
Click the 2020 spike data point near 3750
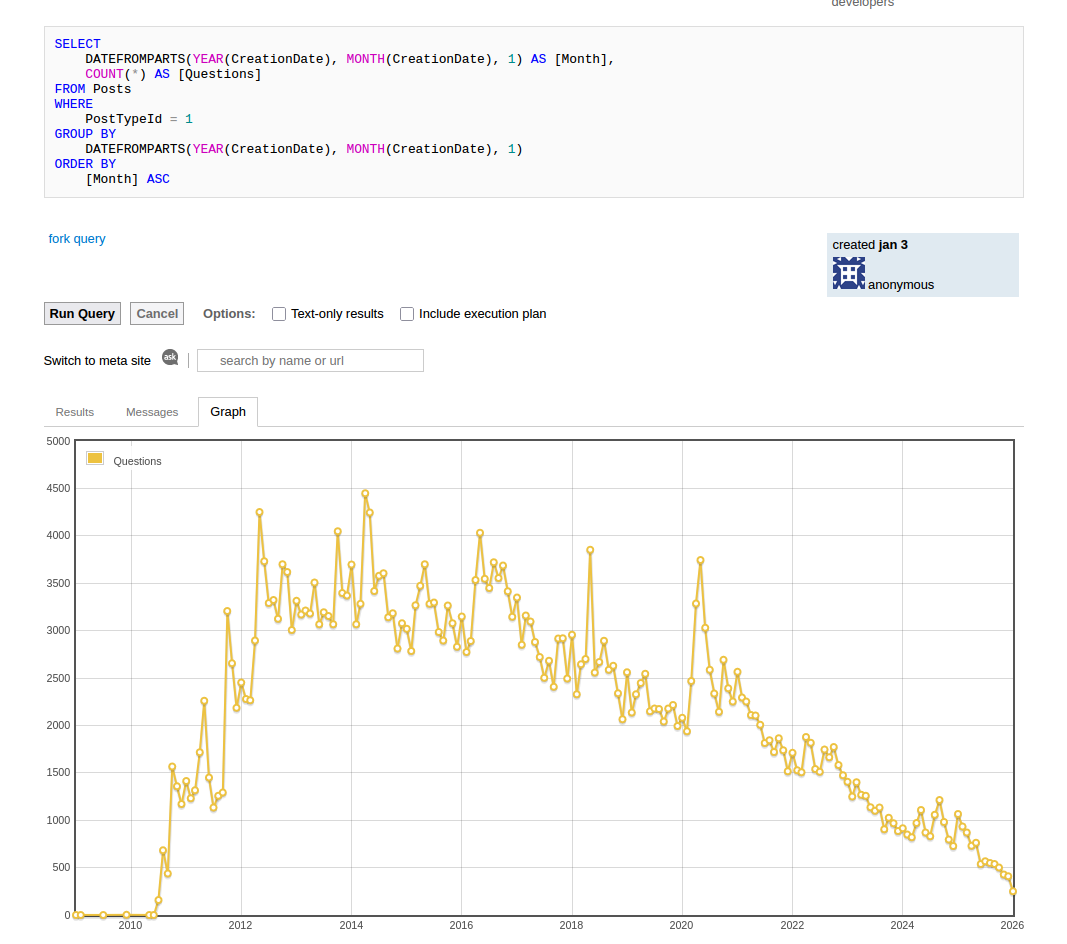pyautogui.click(x=700, y=560)
